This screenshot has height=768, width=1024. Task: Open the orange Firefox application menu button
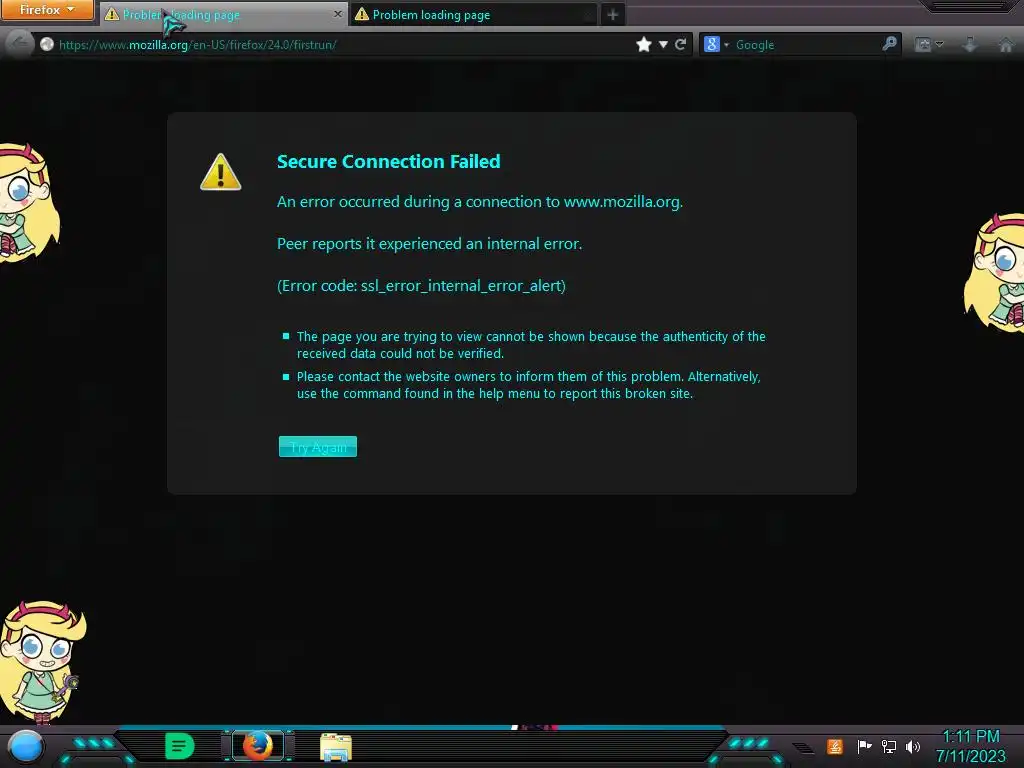47,10
